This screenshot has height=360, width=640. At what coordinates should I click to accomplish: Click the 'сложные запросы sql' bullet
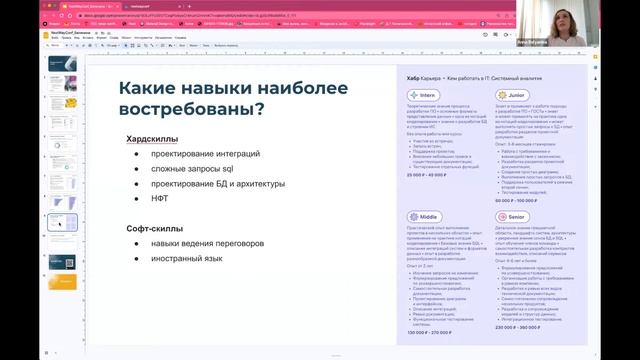(x=192, y=169)
